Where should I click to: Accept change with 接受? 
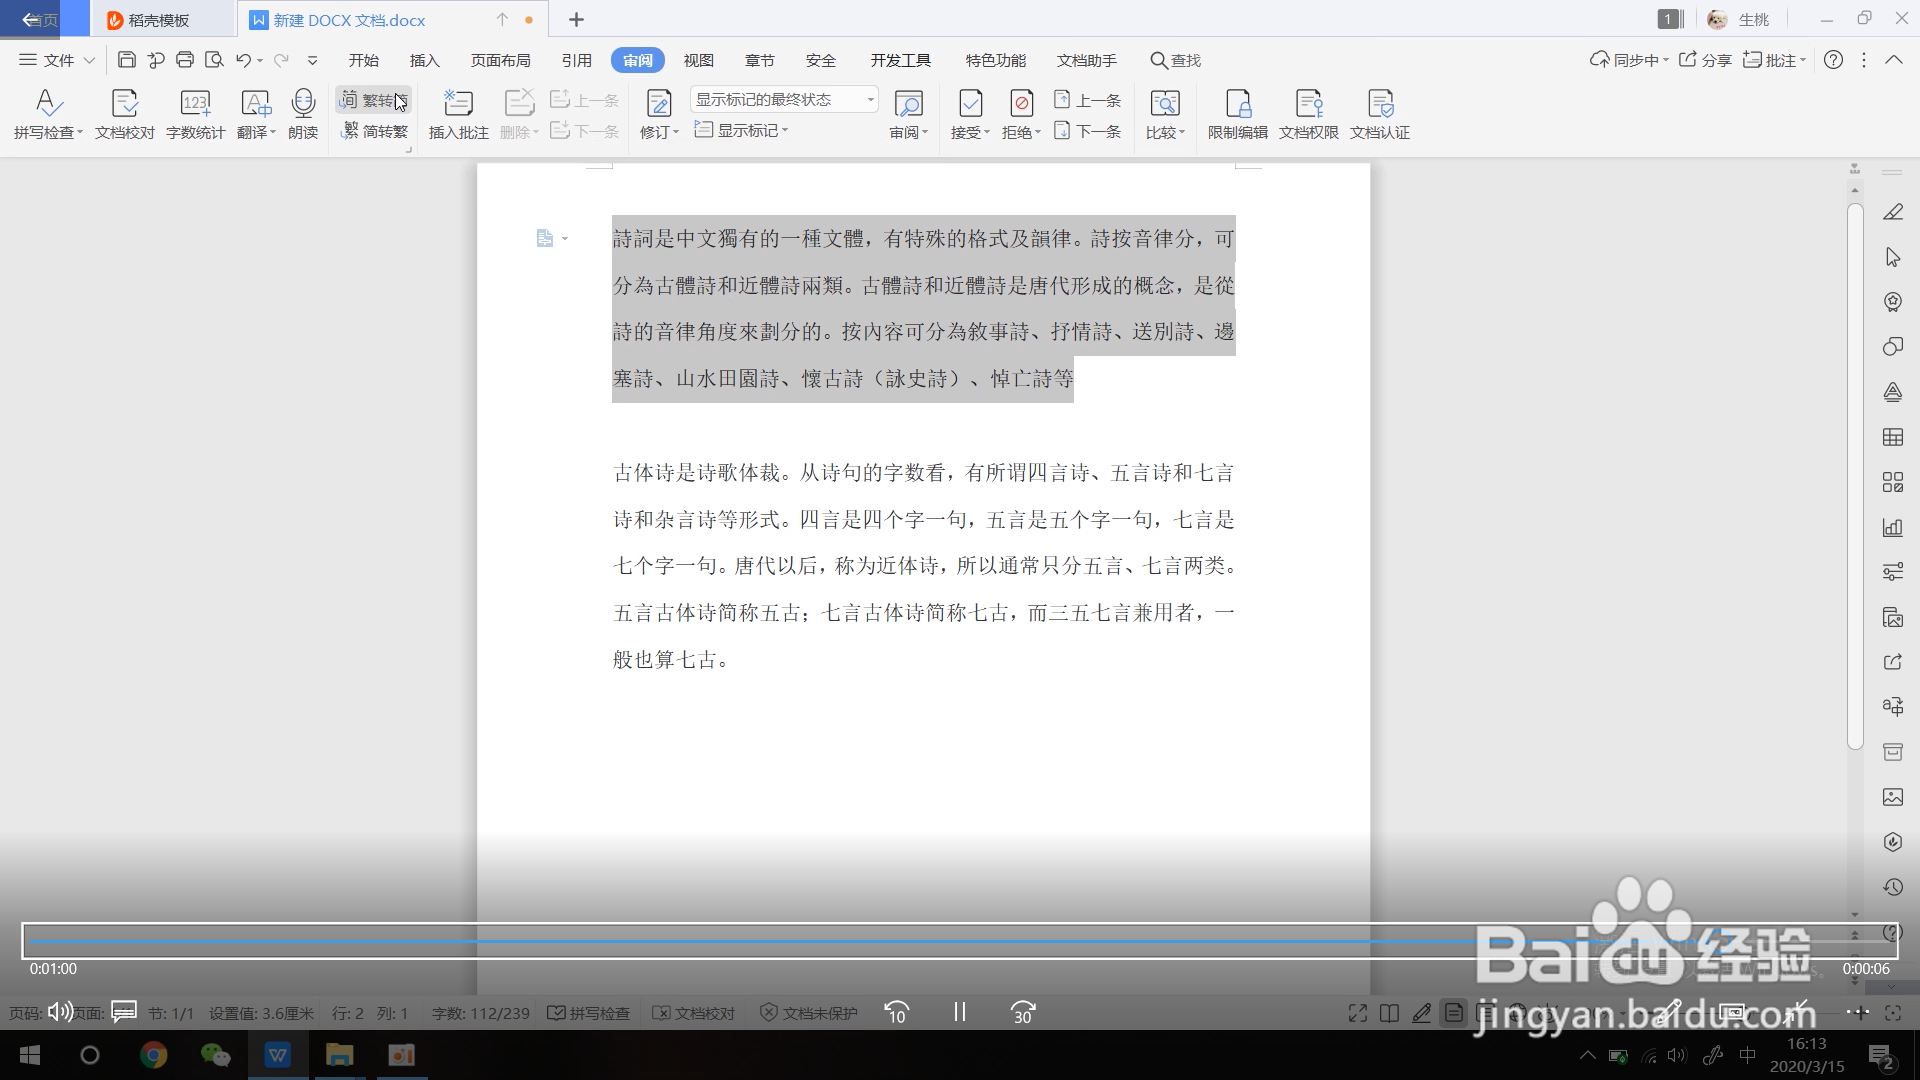(970, 114)
